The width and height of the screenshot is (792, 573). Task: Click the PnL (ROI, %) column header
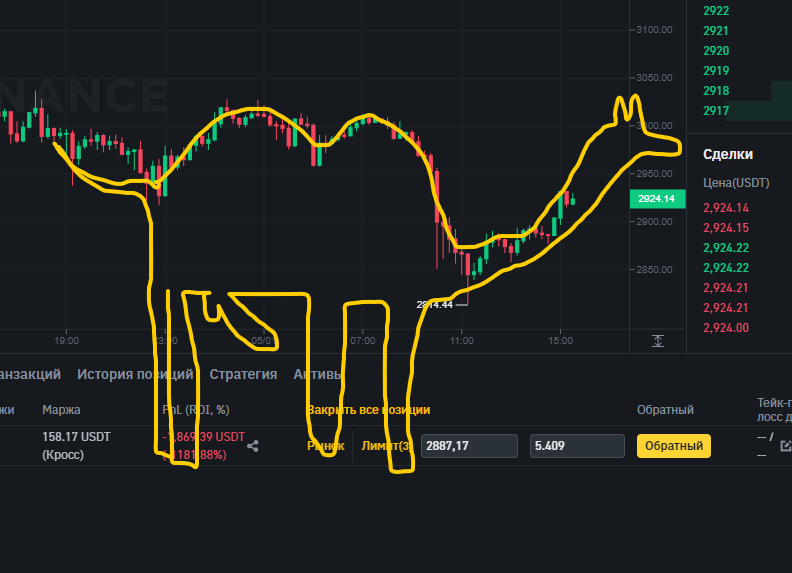(x=196, y=410)
